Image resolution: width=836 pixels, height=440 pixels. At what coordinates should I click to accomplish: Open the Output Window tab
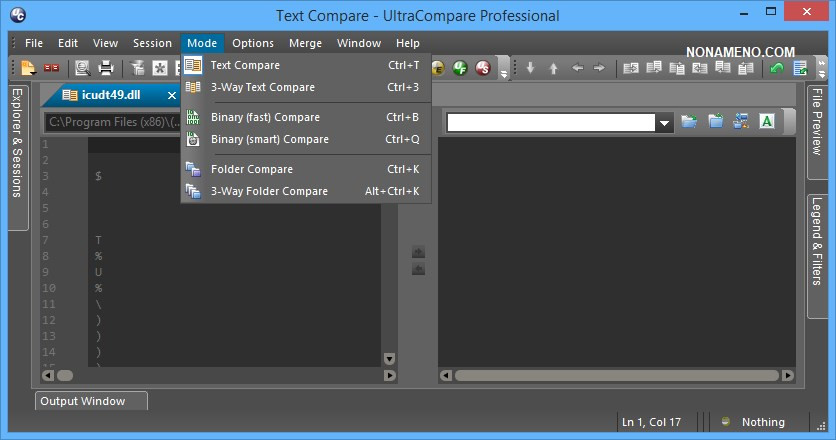[x=83, y=401]
